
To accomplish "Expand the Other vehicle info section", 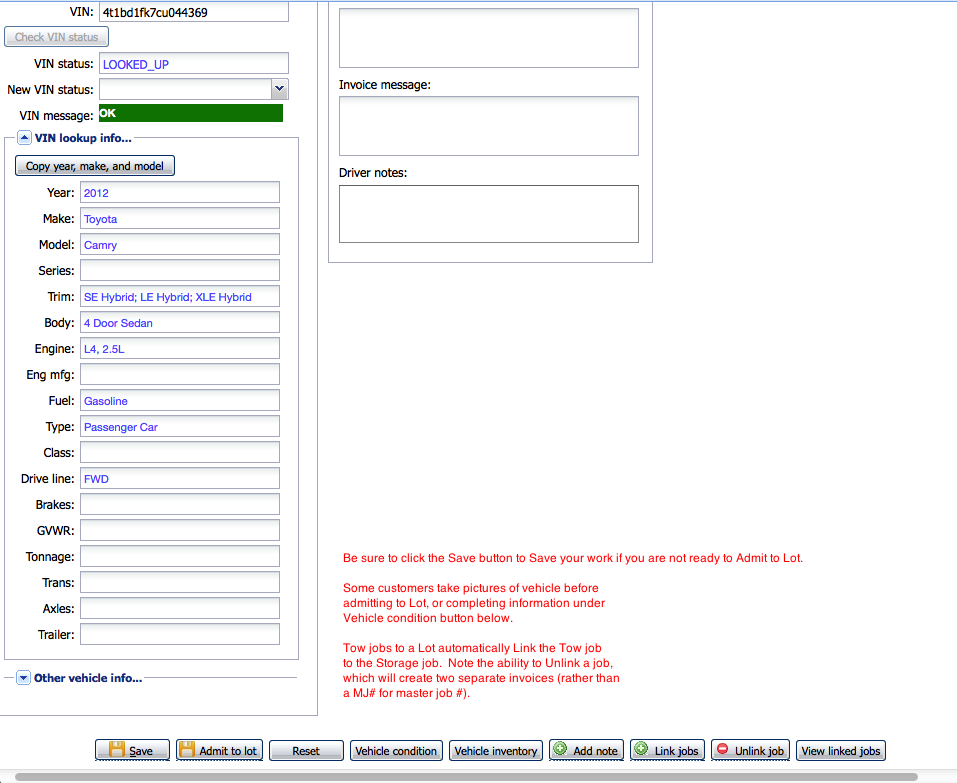I will point(24,678).
